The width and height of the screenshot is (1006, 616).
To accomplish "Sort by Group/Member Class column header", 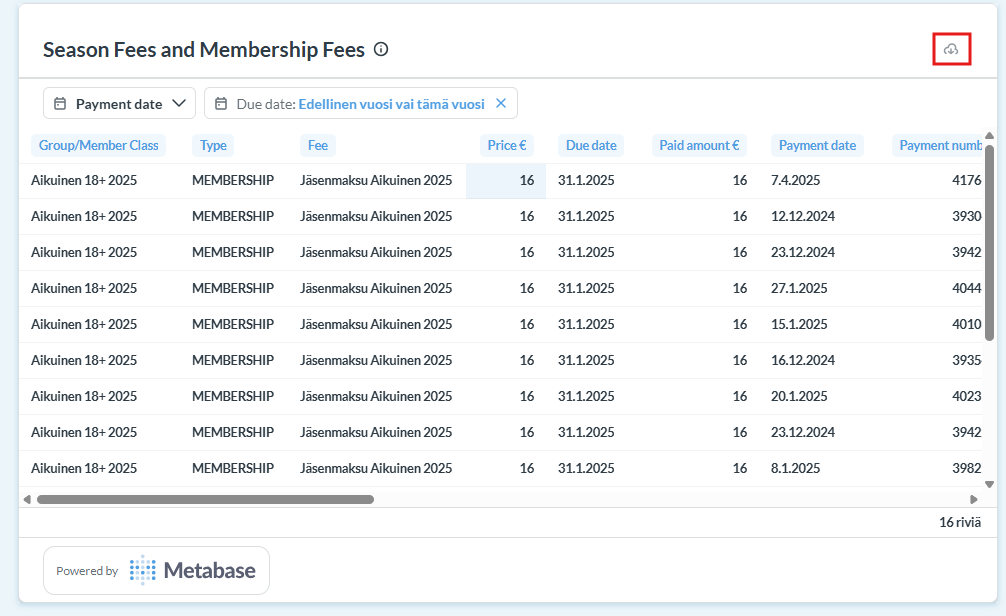I will tap(98, 146).
